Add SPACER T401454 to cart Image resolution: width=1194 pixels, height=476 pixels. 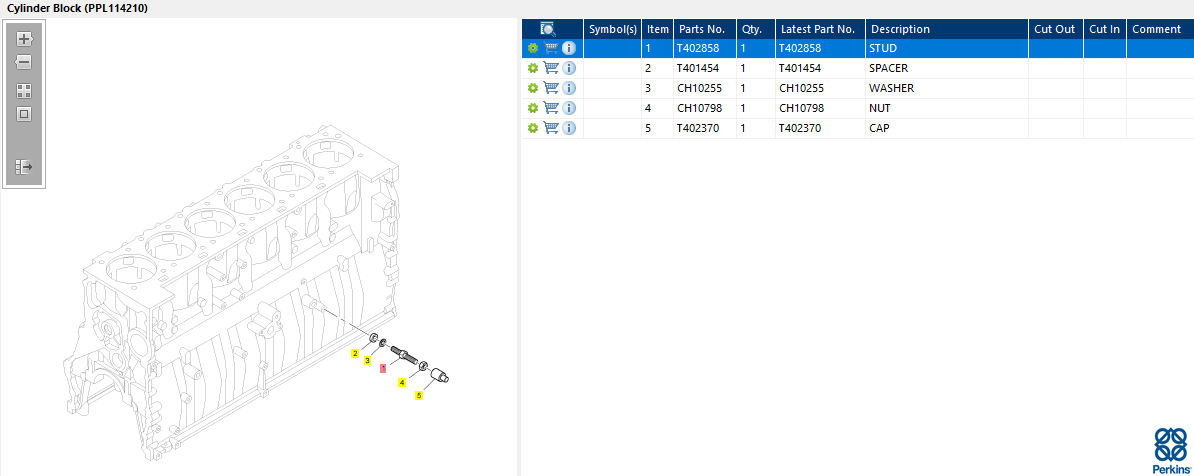point(551,68)
